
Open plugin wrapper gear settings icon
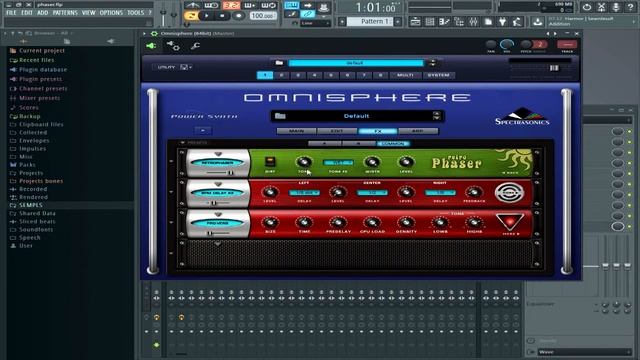[x=173, y=46]
